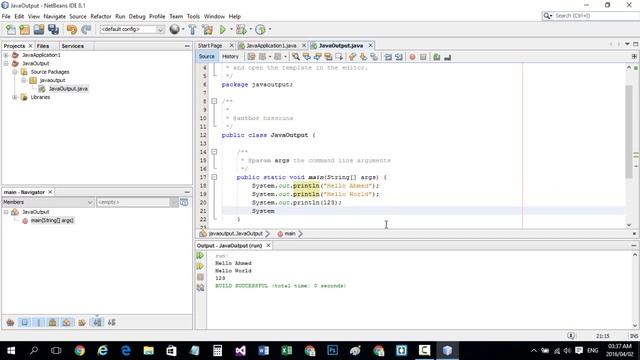Toggle Highlight Search in editor toolbar

[328, 57]
